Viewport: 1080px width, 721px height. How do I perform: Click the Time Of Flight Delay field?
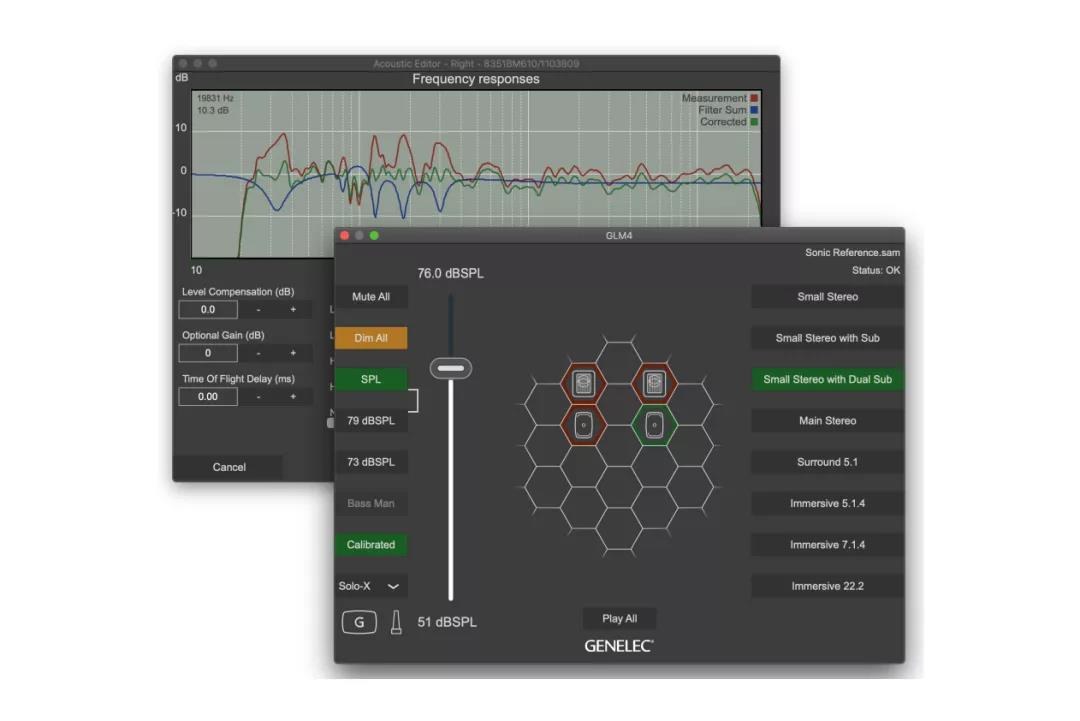click(x=208, y=397)
